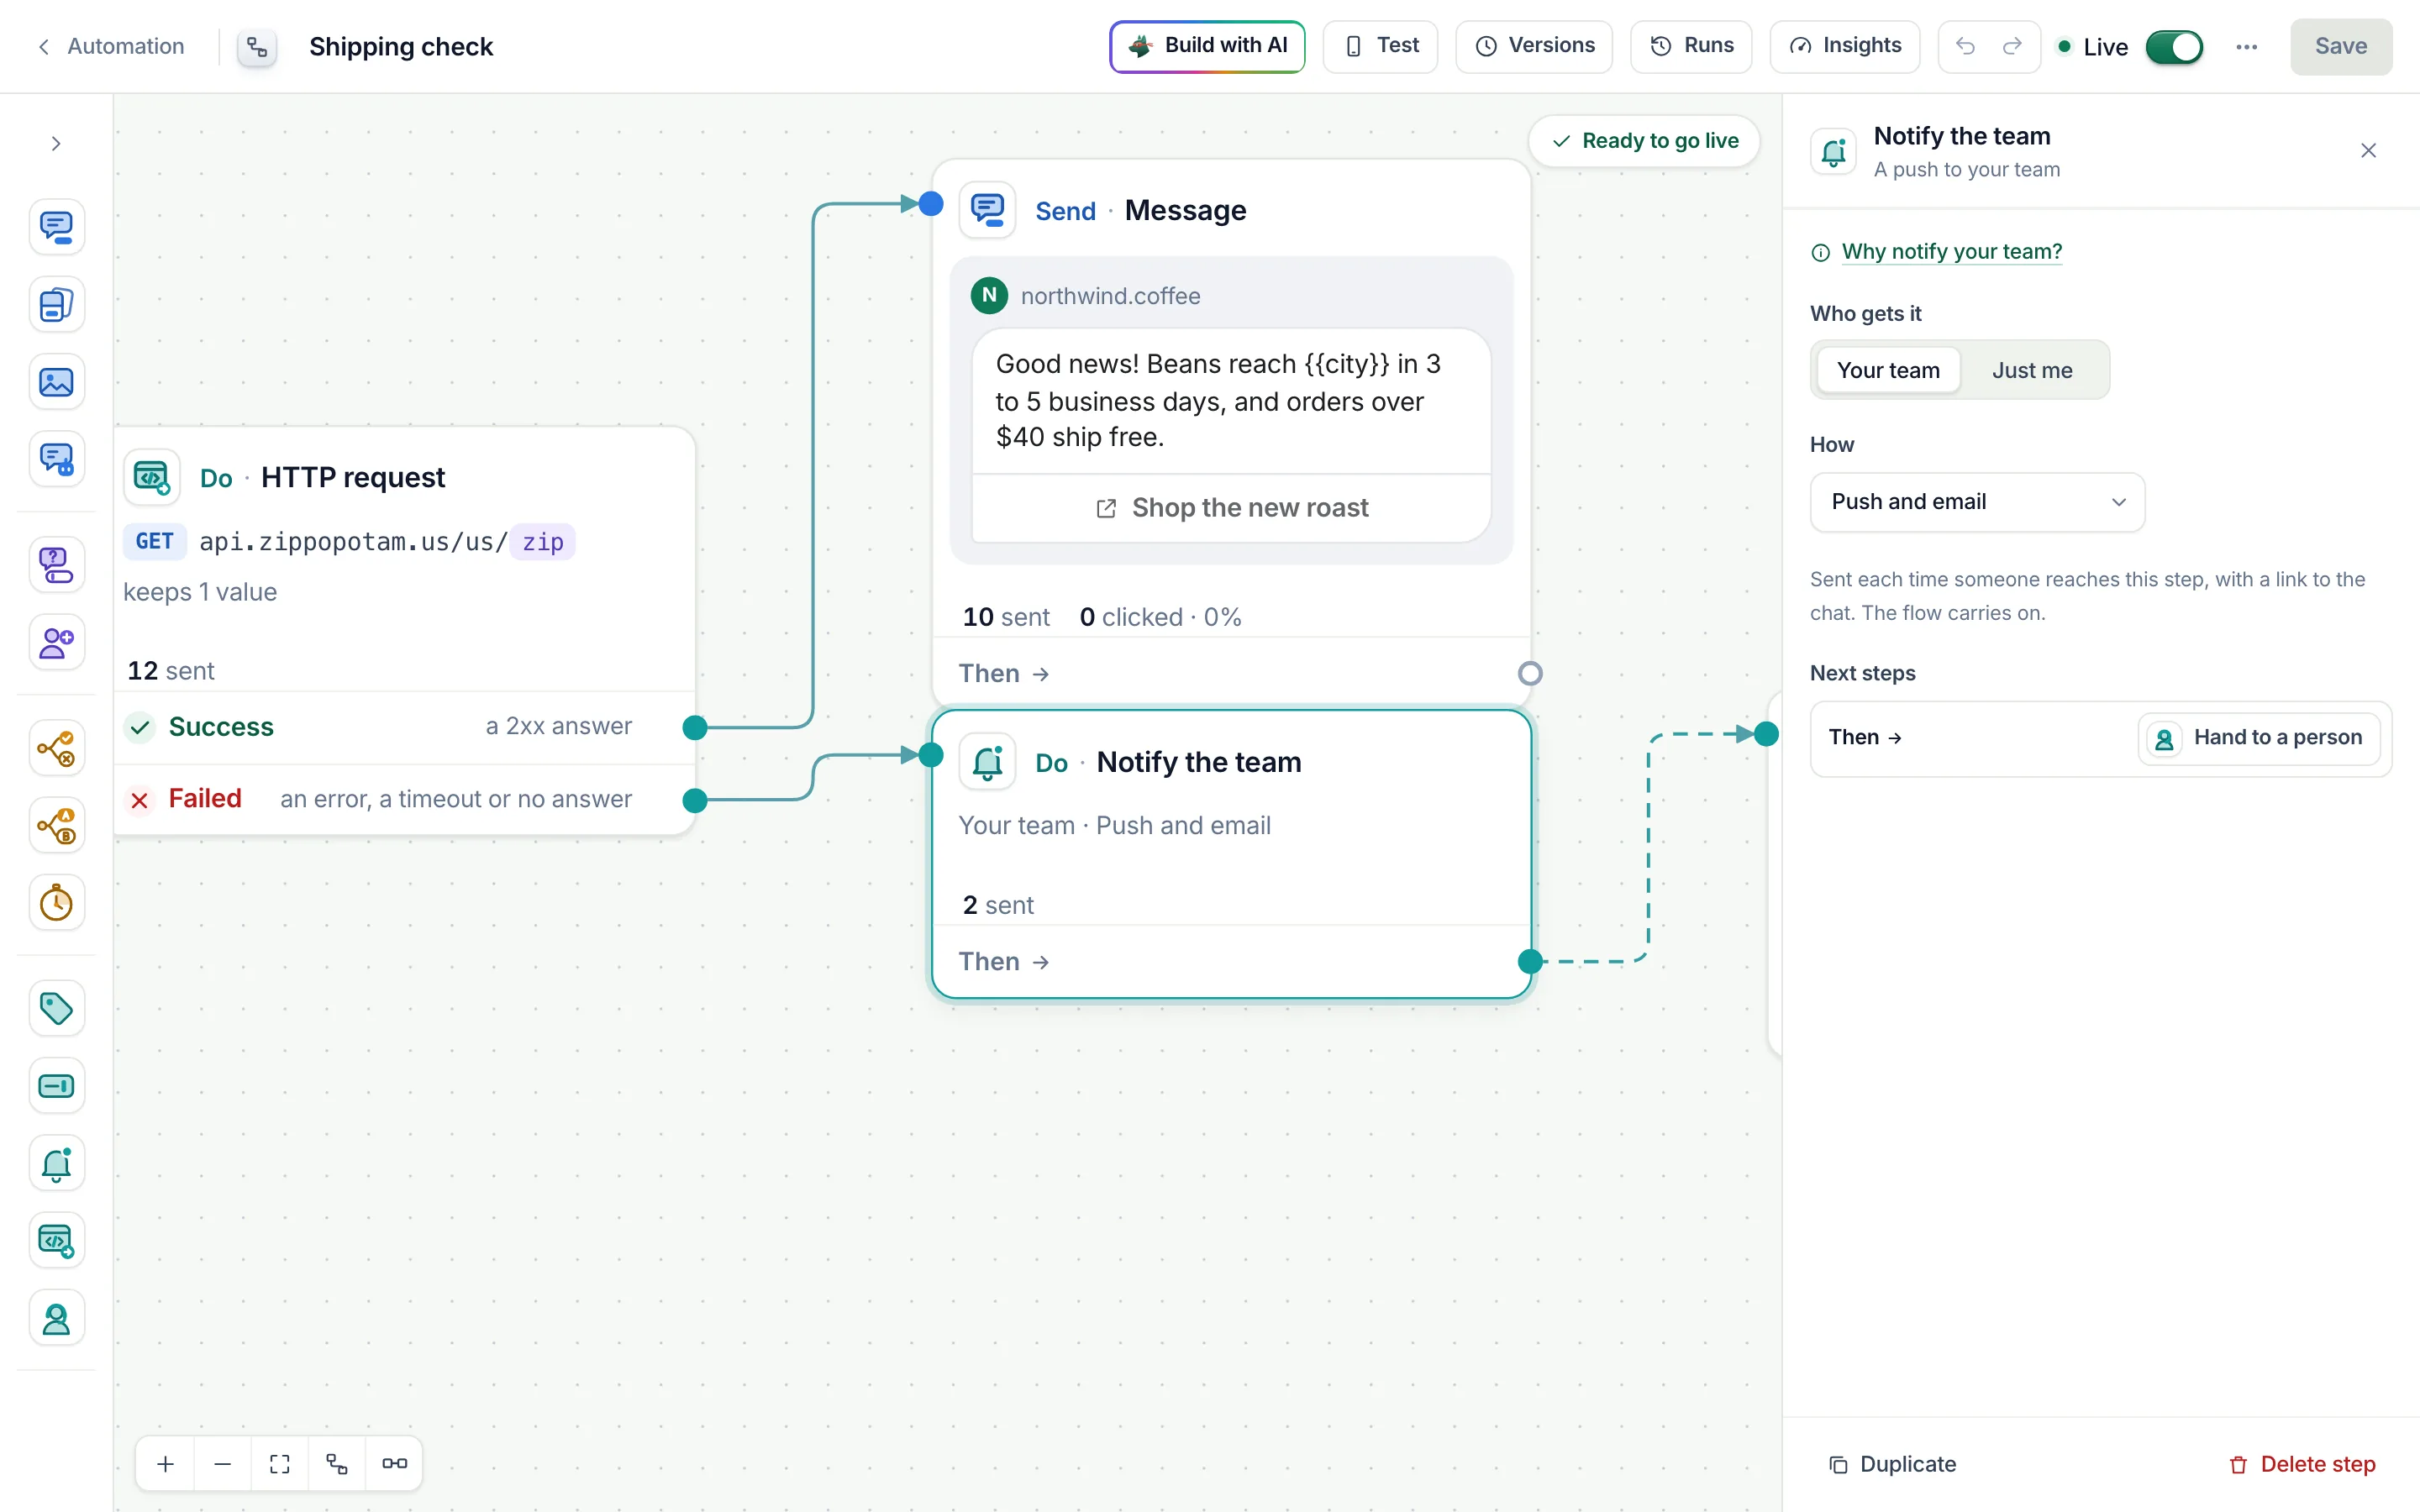Open the more options ellipsis menu
The width and height of the screenshot is (2420, 1512).
2246,47
